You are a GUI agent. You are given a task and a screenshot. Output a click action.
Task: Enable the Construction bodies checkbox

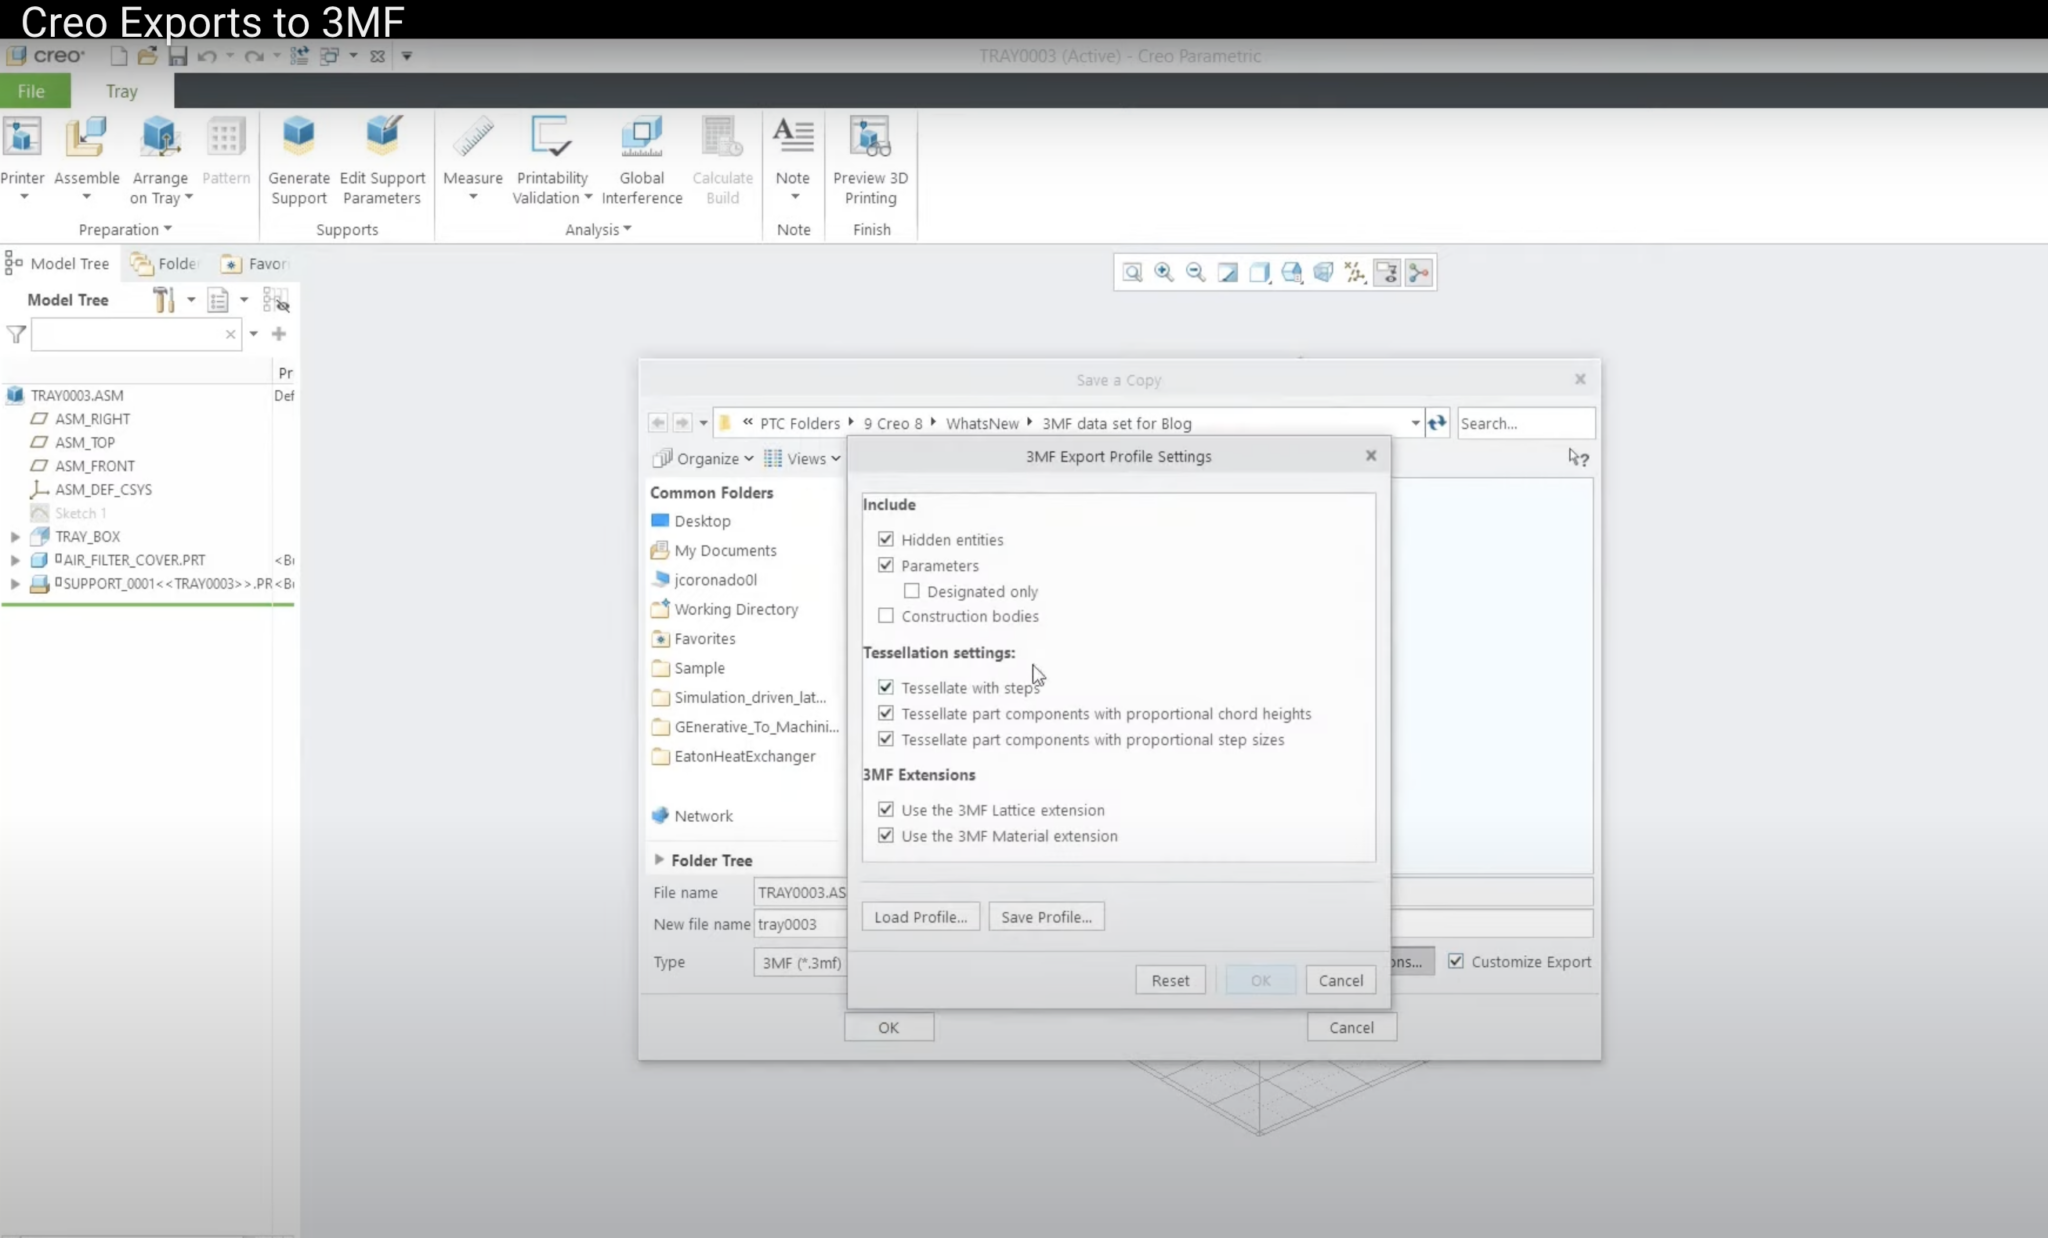point(886,616)
